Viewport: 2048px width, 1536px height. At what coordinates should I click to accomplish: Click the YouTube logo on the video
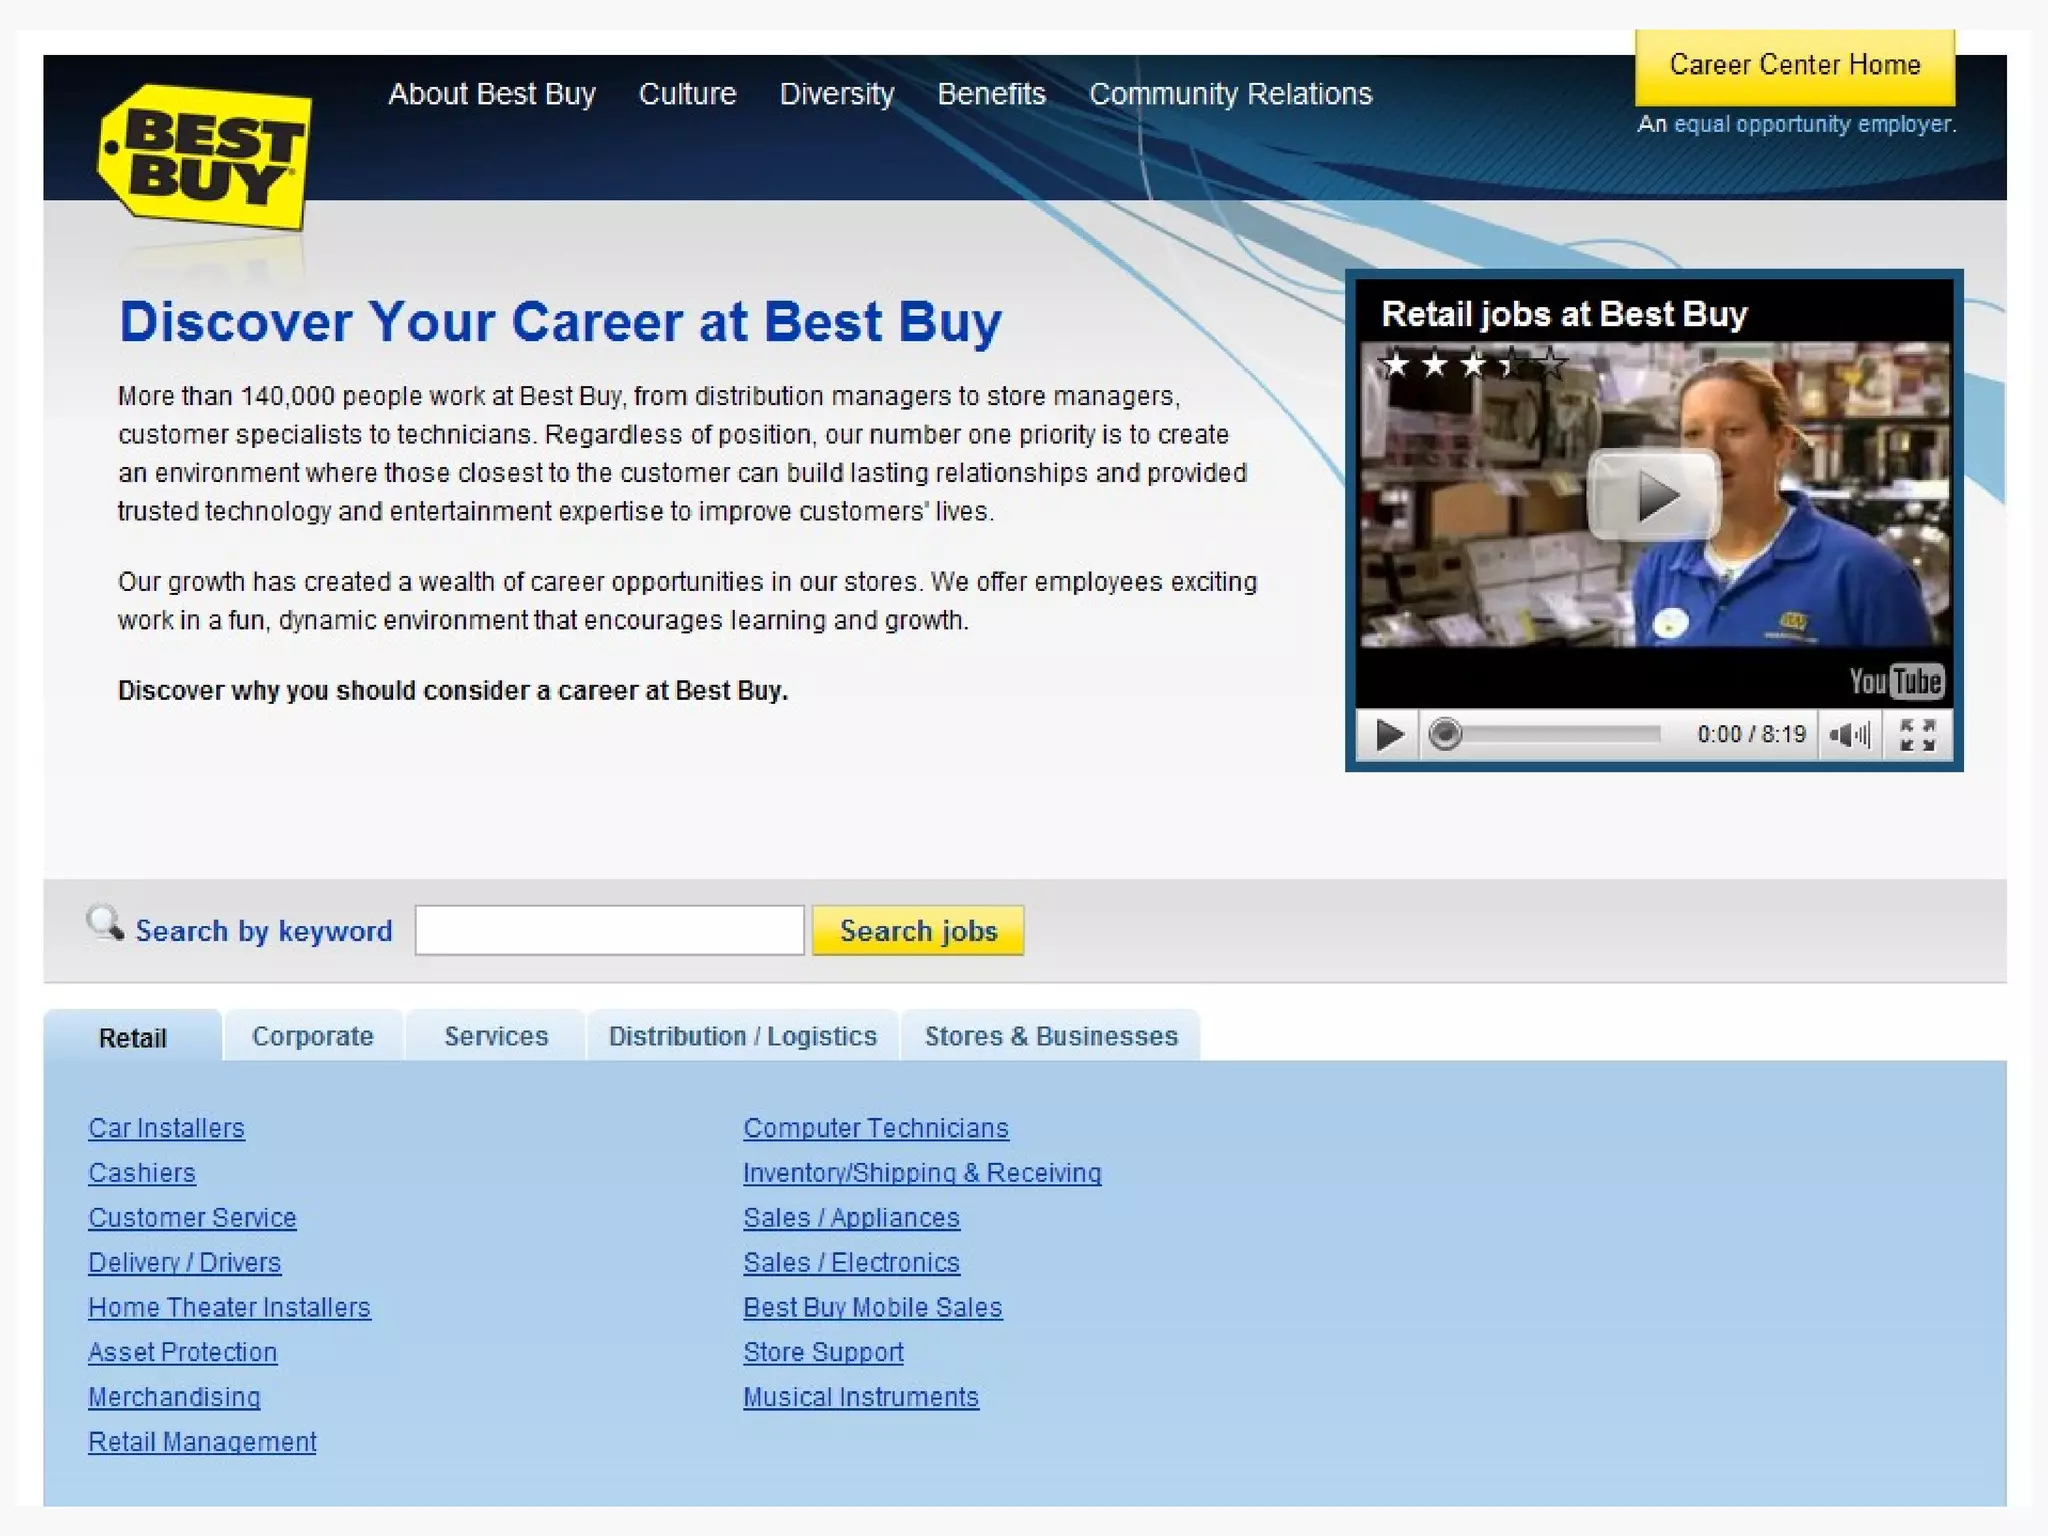click(x=1895, y=682)
